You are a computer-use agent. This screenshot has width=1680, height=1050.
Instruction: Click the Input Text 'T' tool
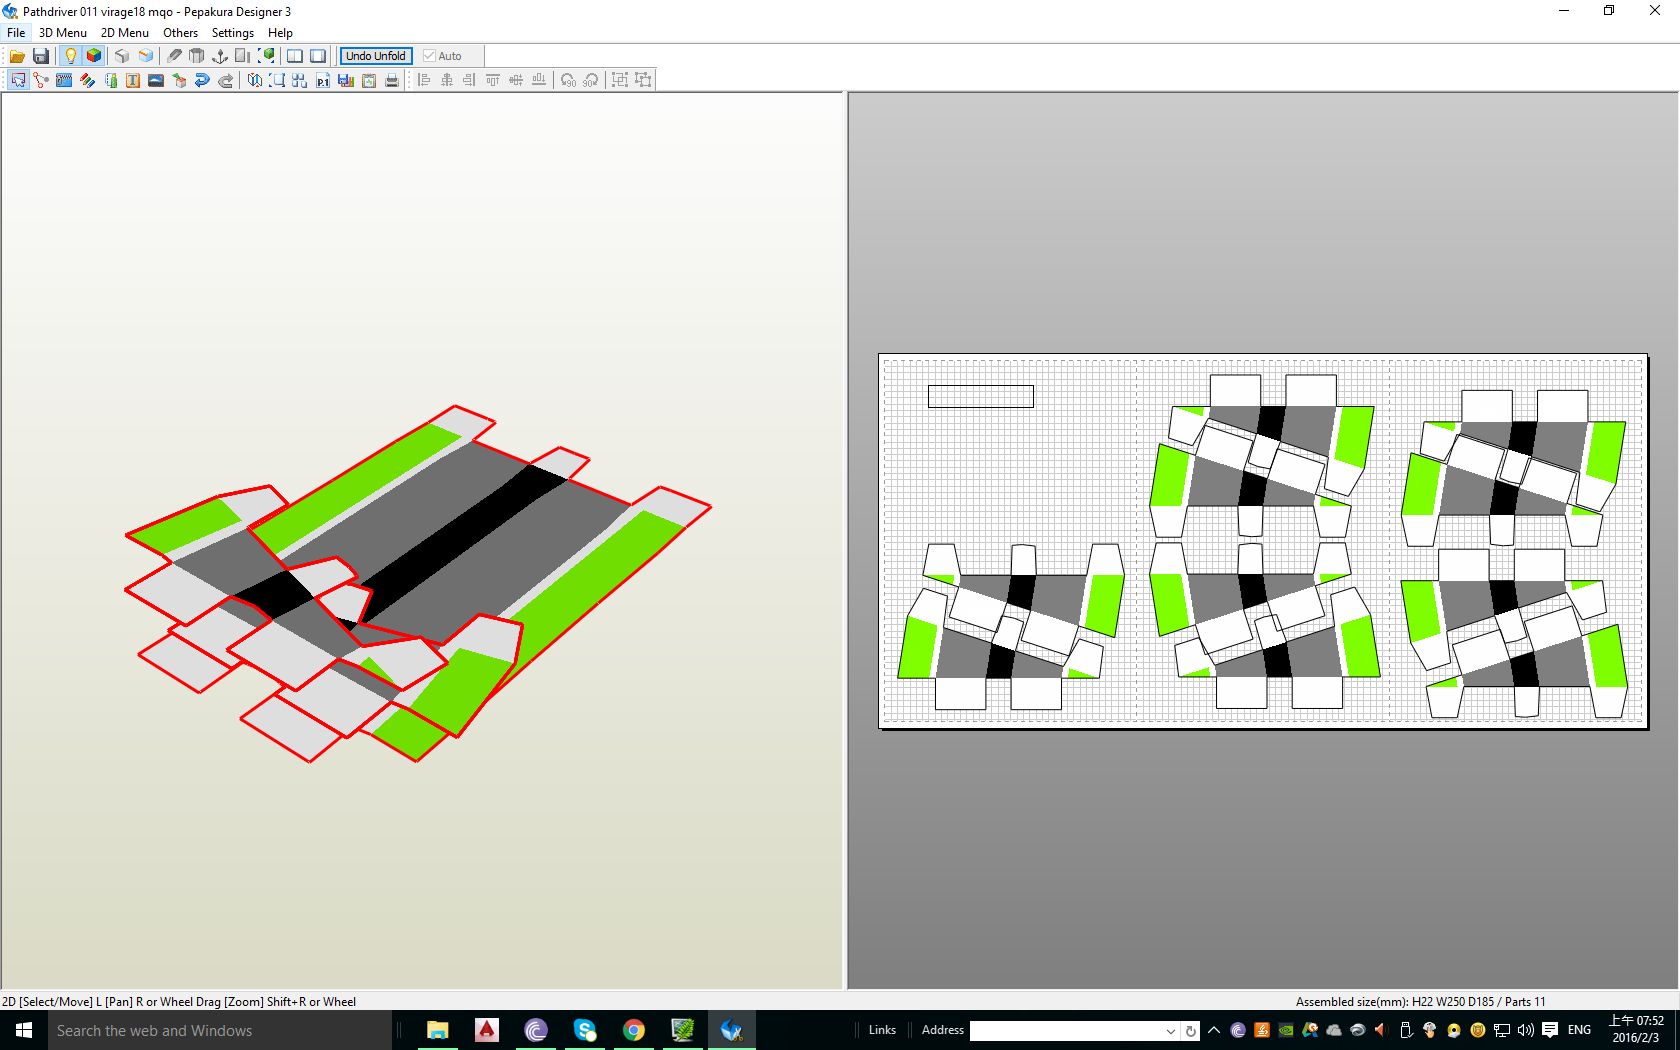click(x=132, y=80)
